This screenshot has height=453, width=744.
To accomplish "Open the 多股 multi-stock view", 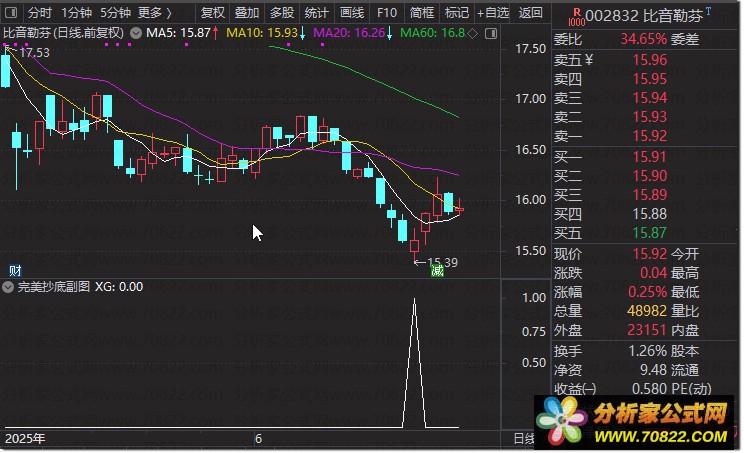I will click(x=282, y=12).
